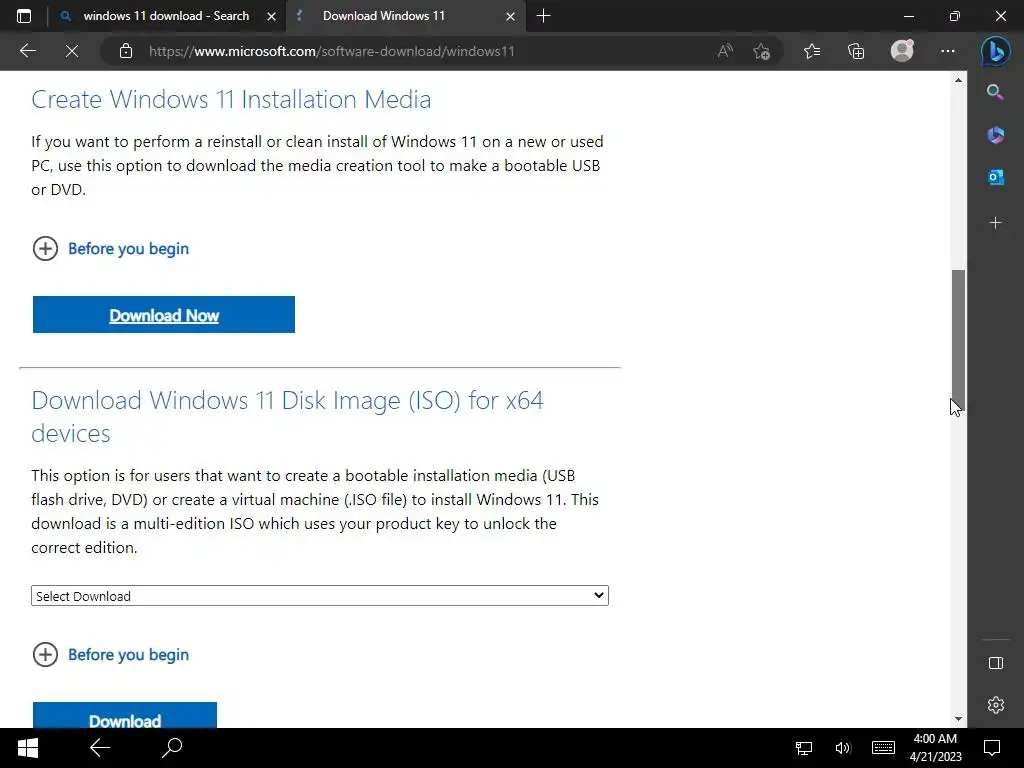1024x768 pixels.
Task: Click the Download Windows 11 Disk Image heading
Action: pos(287,417)
